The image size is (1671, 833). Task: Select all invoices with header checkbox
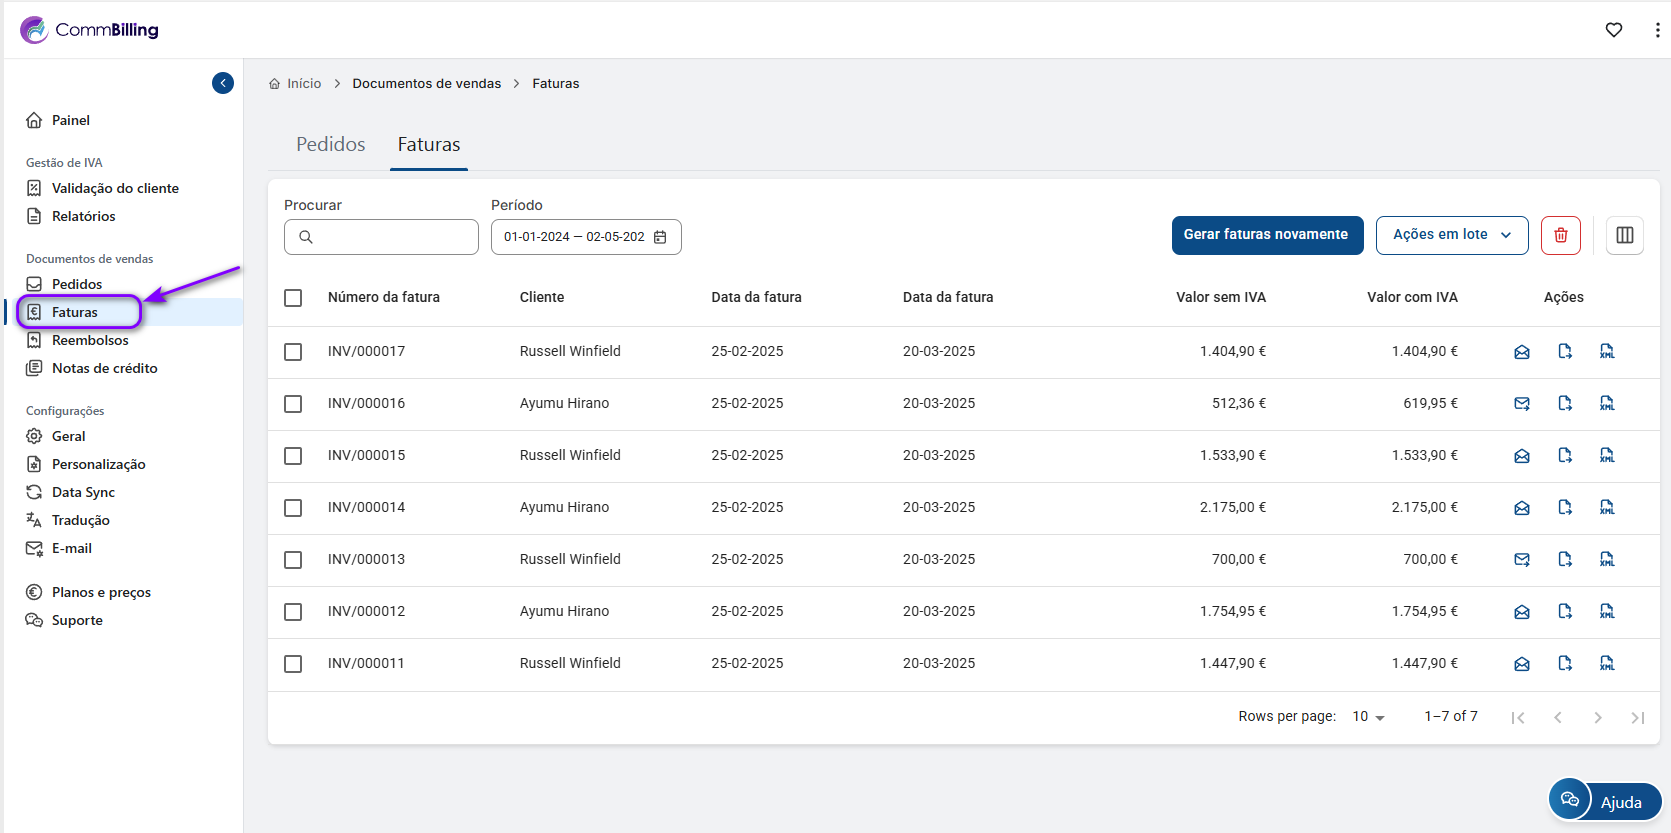pos(293,298)
